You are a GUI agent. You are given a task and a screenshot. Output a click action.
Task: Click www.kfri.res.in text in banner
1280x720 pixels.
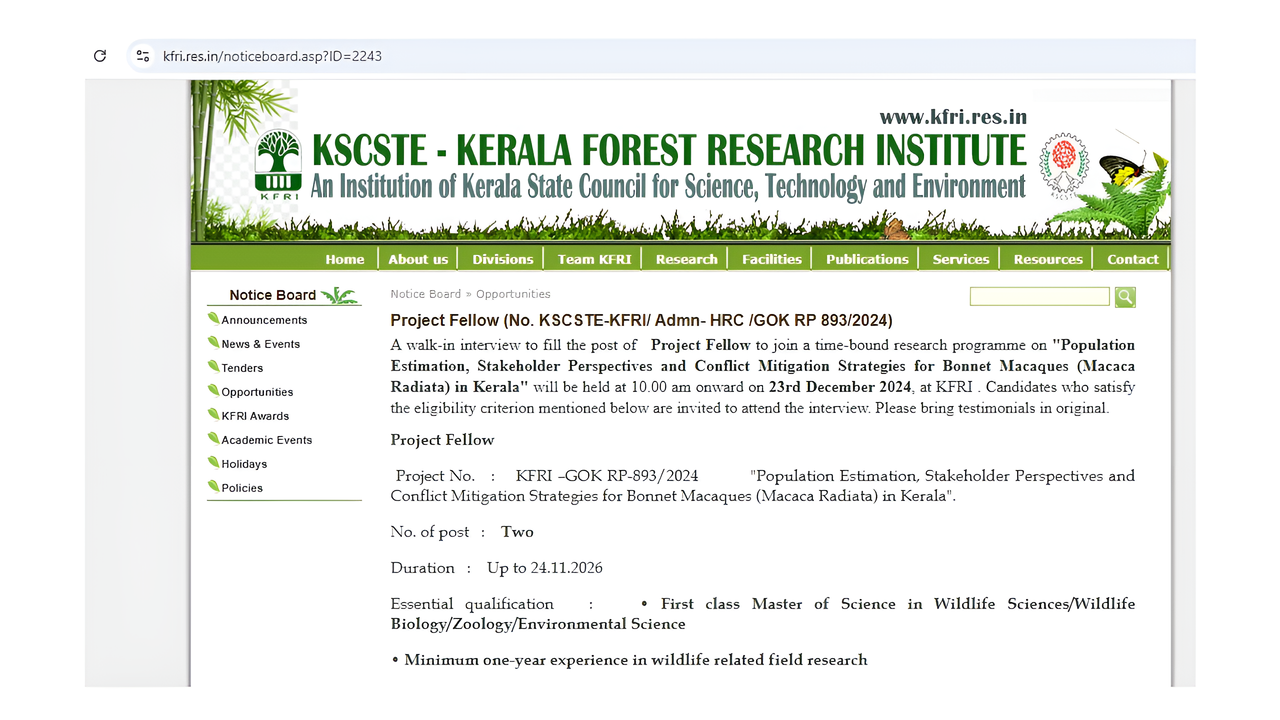coord(953,117)
